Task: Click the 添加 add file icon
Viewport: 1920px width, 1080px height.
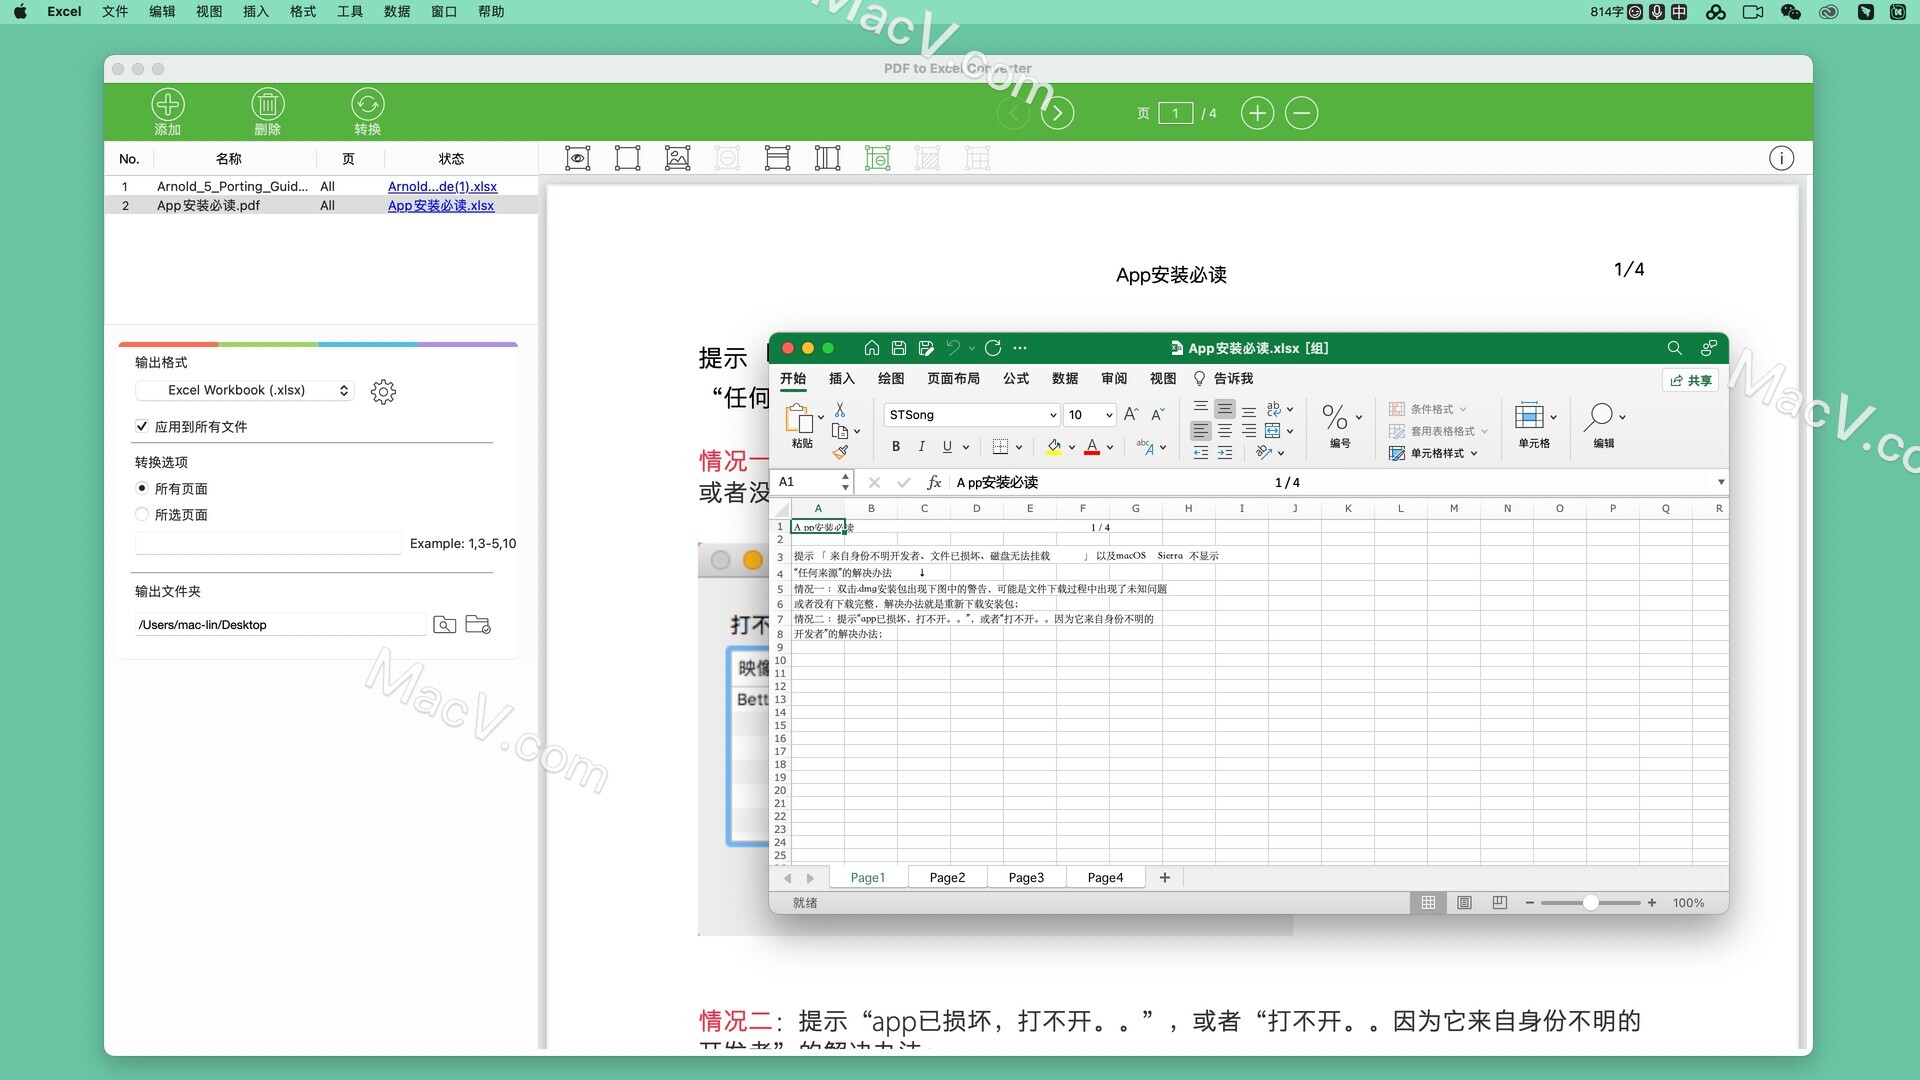Action: [x=167, y=105]
